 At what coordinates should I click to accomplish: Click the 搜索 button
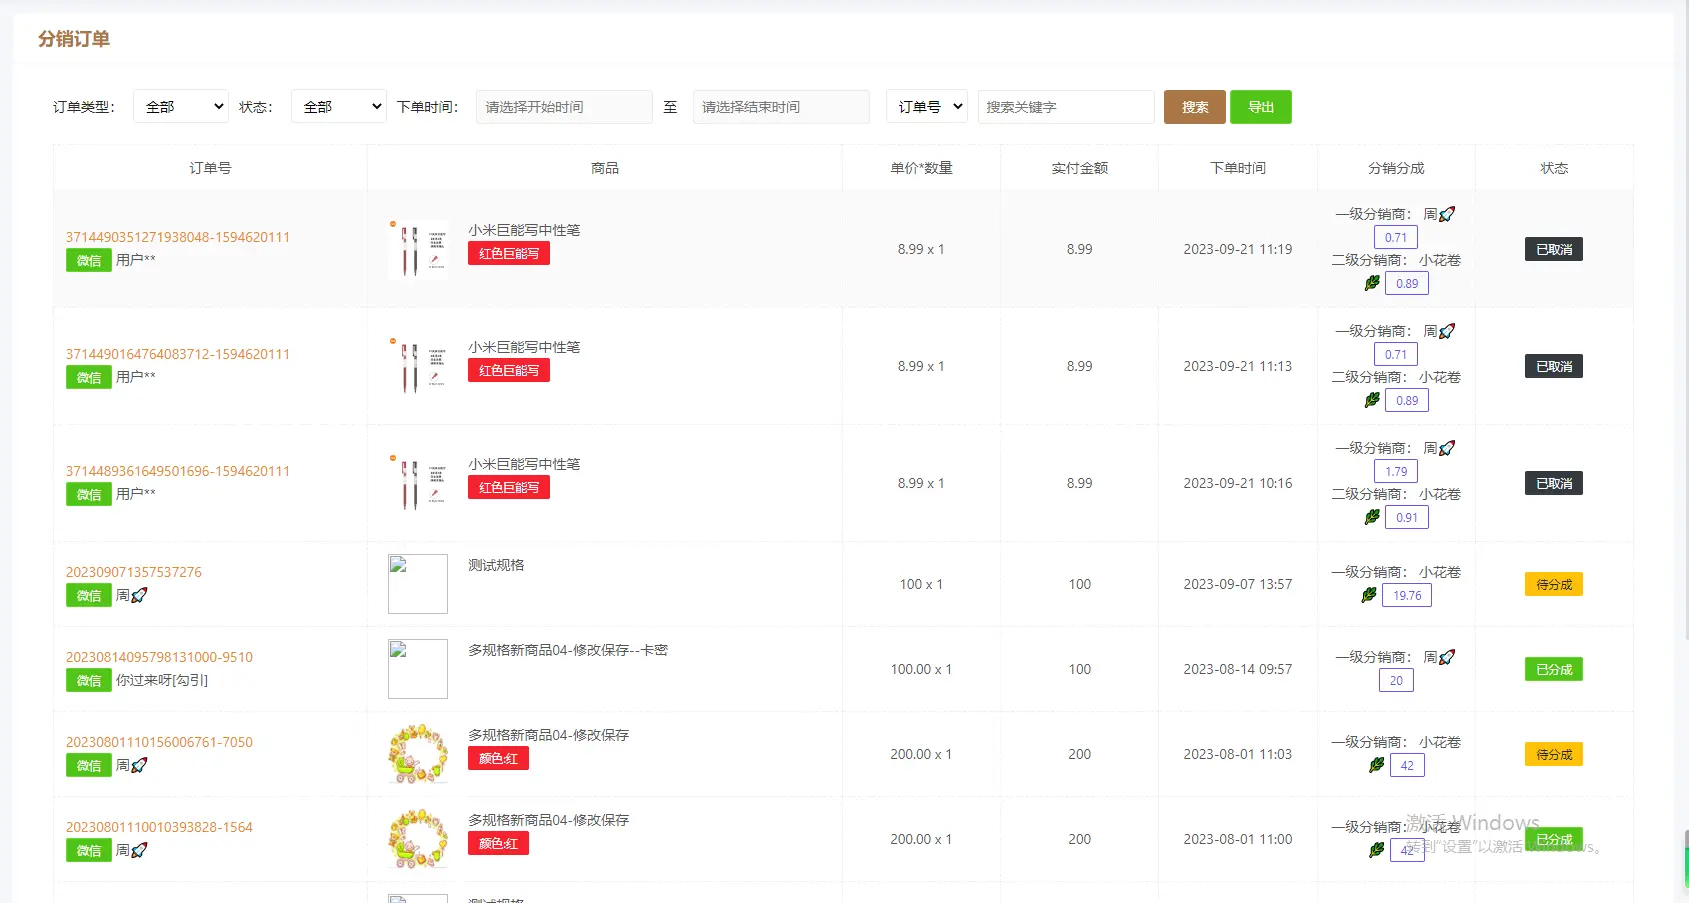point(1194,107)
